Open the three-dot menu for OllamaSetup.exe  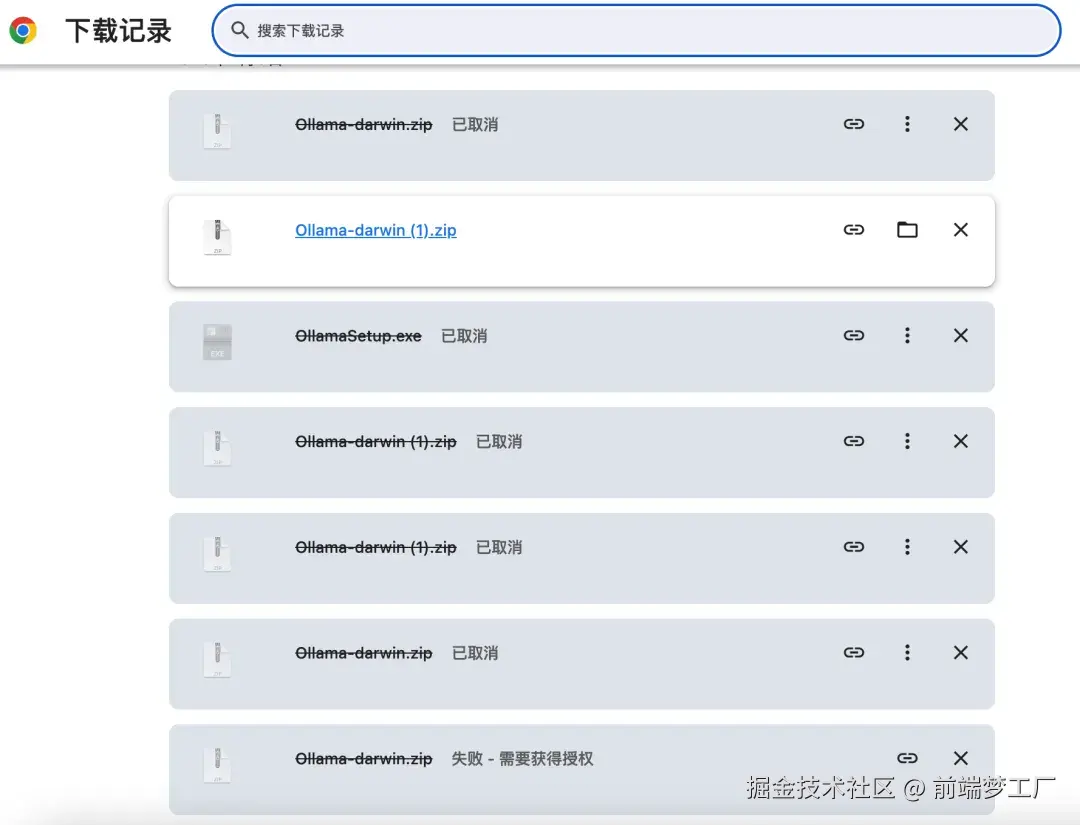click(x=907, y=335)
